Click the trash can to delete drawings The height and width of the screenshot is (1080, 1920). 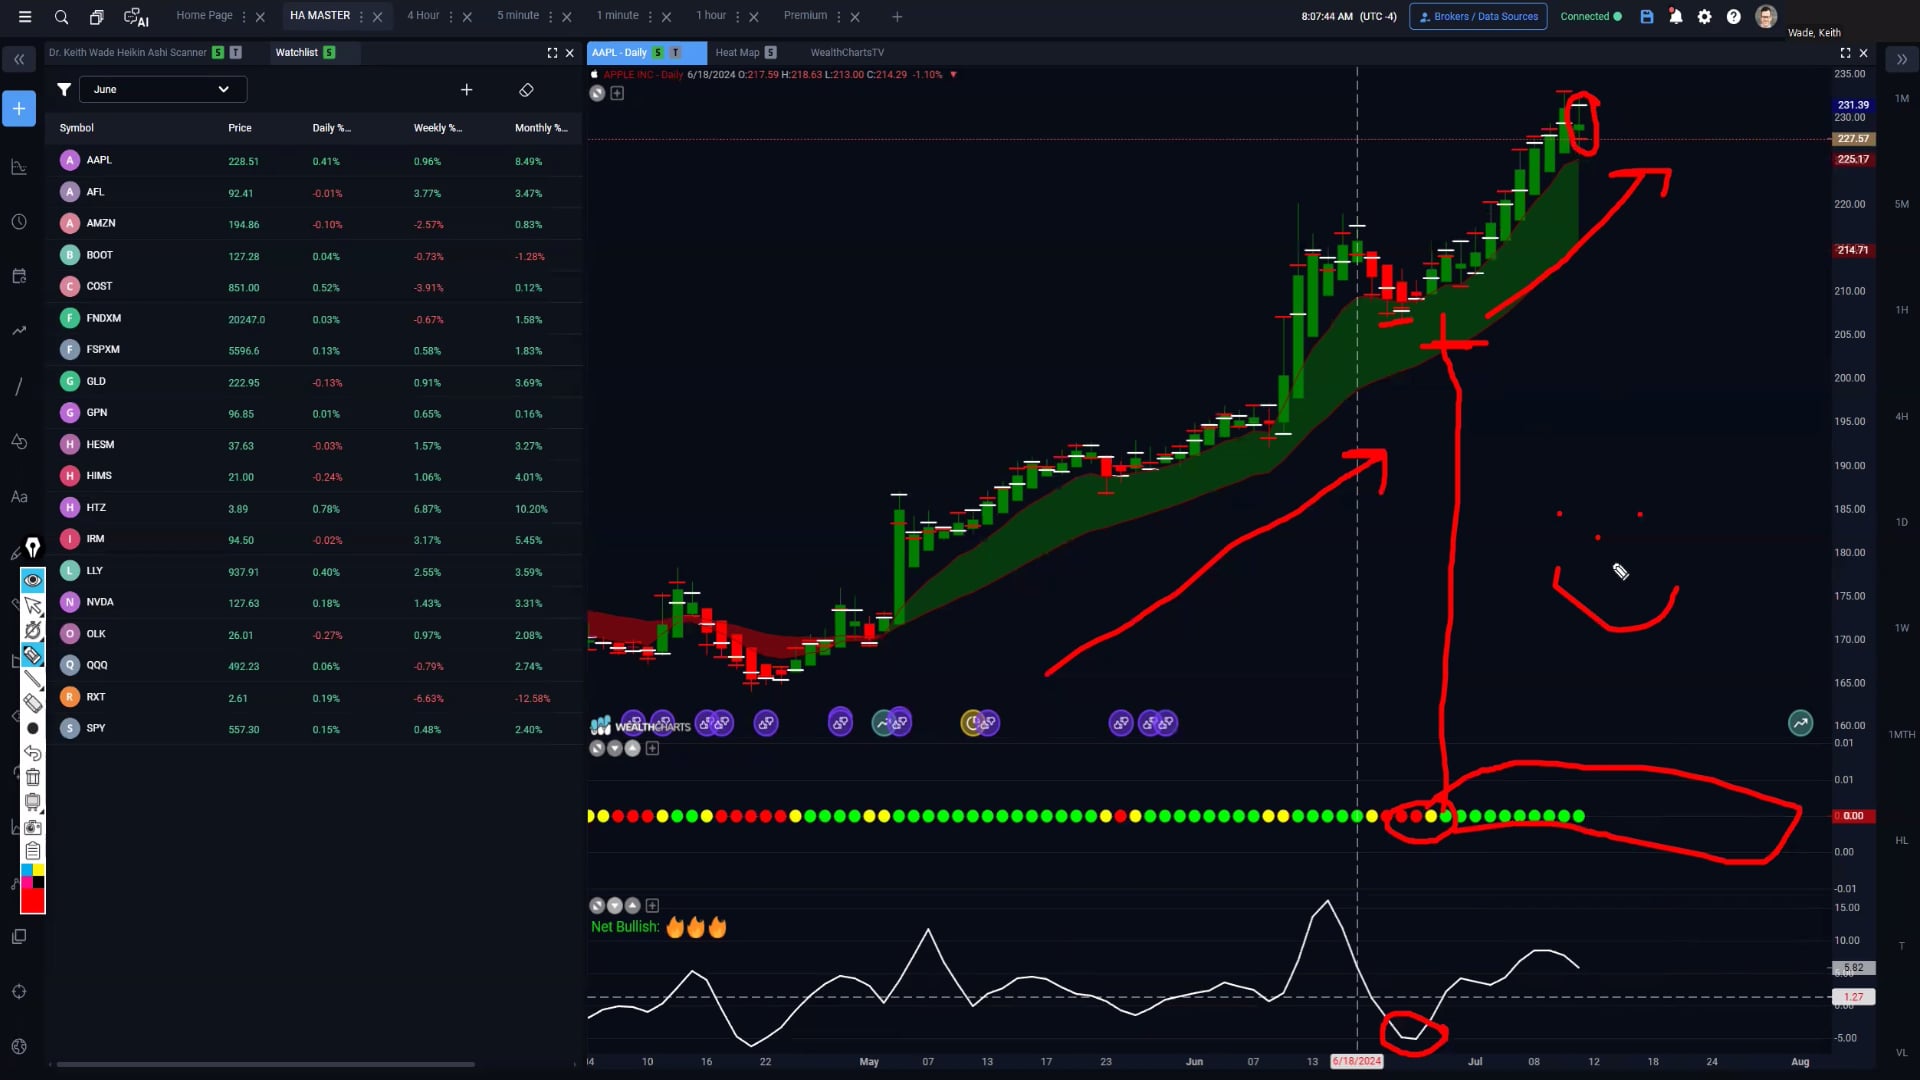tap(33, 777)
